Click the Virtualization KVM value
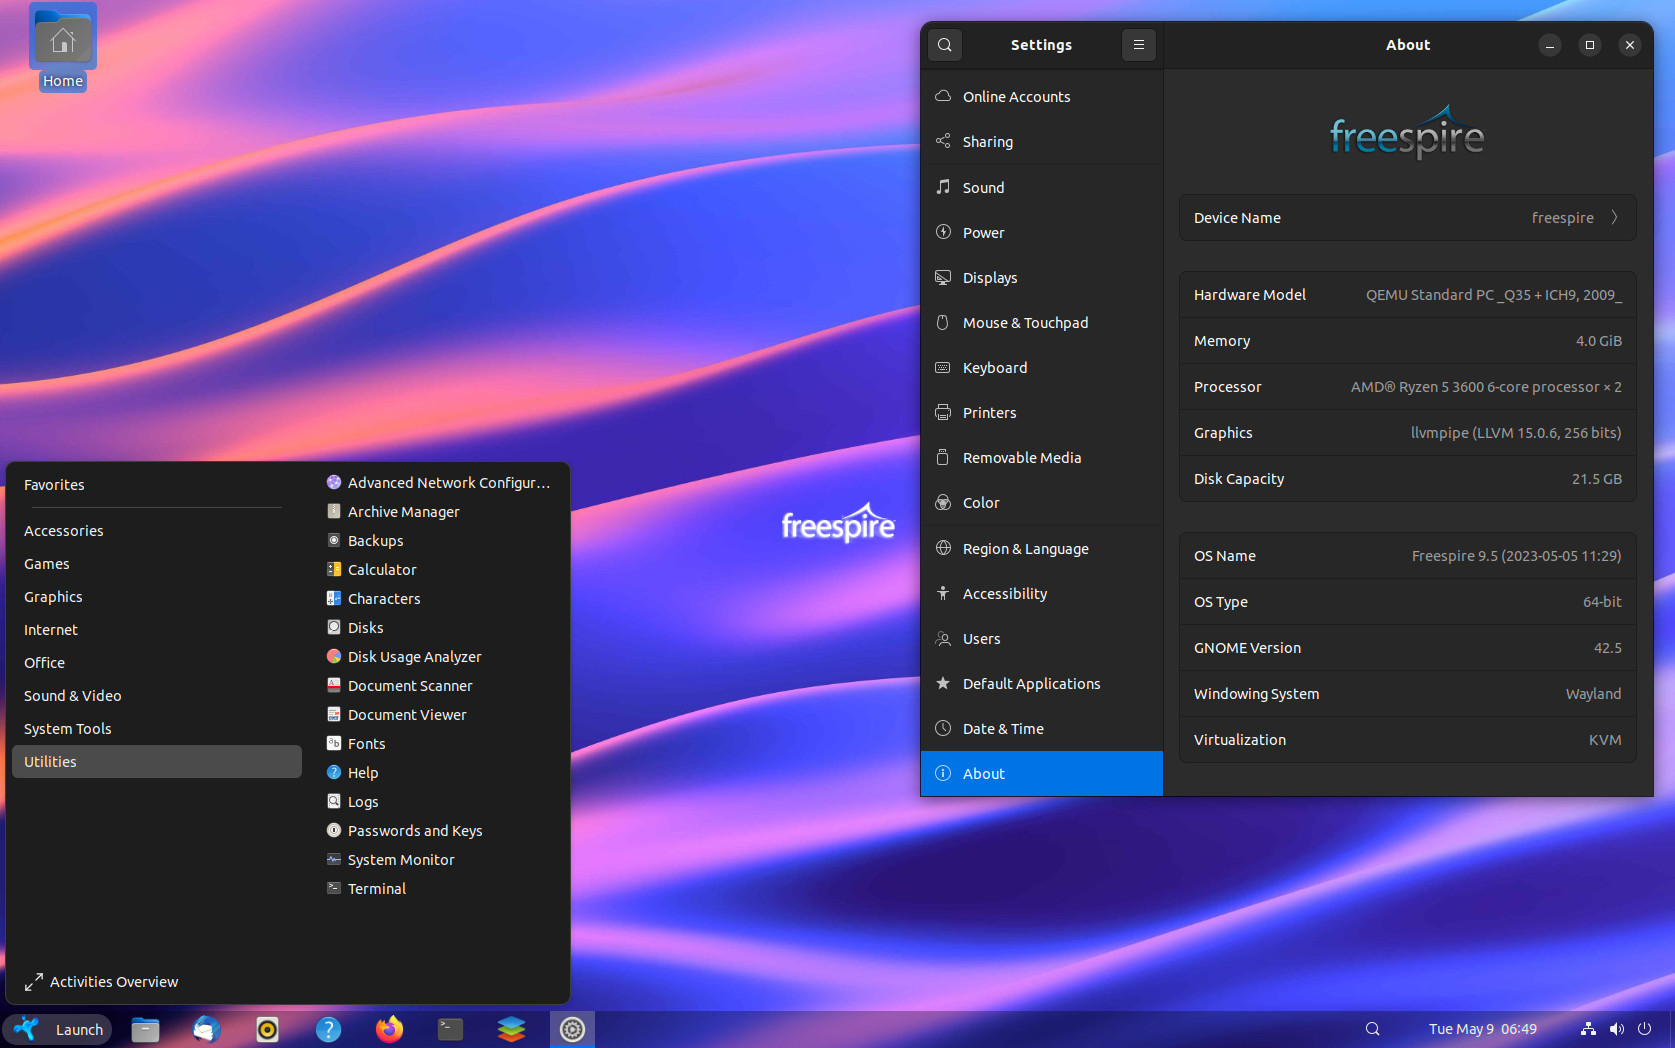Viewport: 1675px width, 1048px height. [x=1605, y=740]
